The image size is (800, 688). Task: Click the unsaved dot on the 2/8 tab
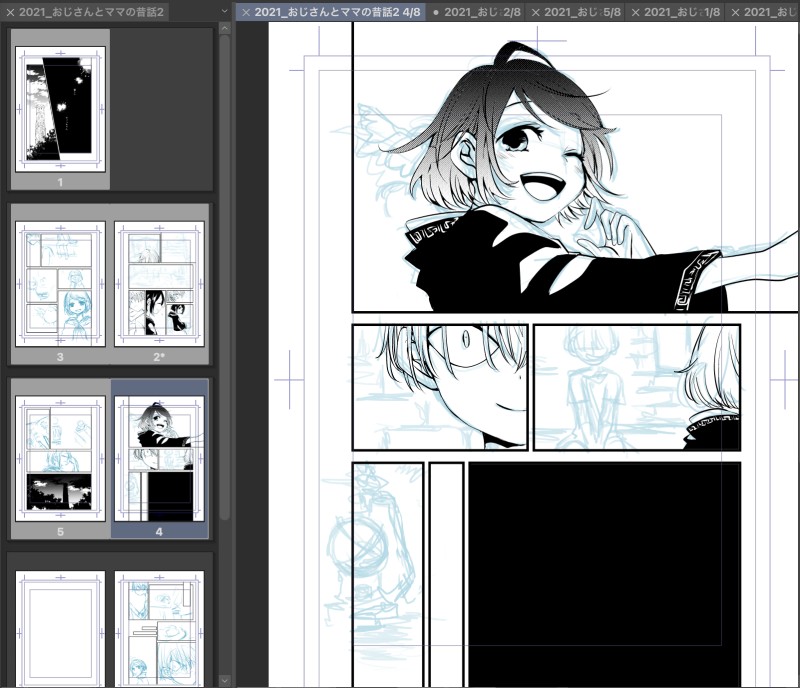click(x=436, y=12)
